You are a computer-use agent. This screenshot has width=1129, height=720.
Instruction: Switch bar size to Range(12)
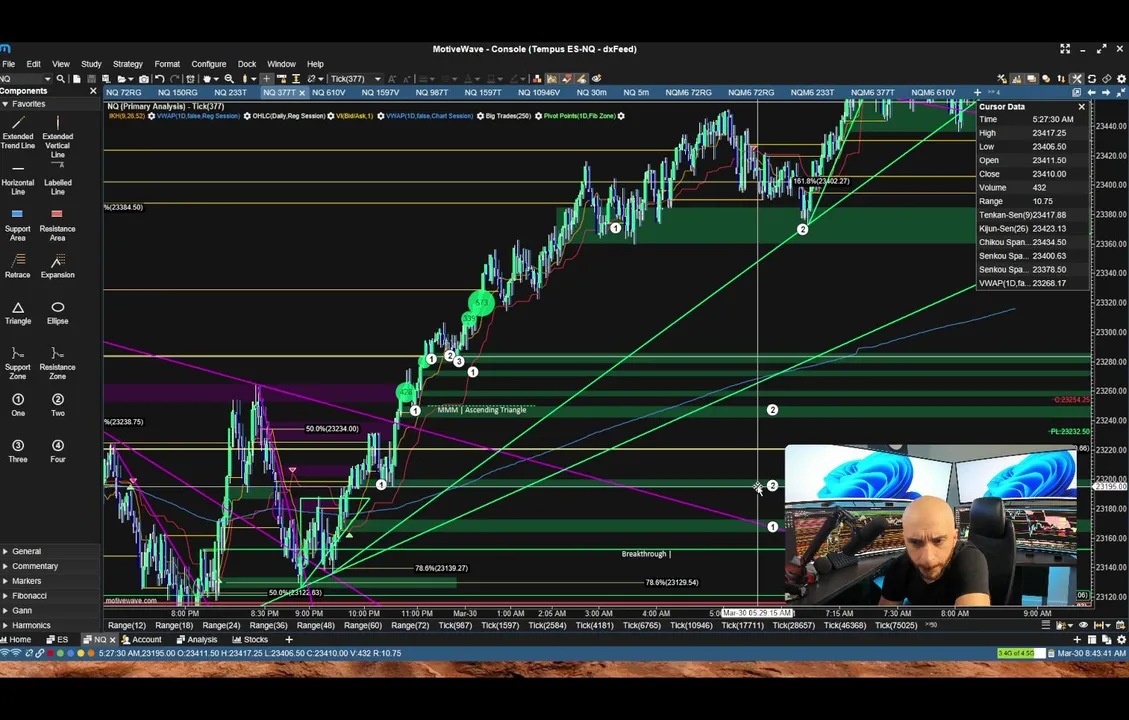click(x=127, y=625)
